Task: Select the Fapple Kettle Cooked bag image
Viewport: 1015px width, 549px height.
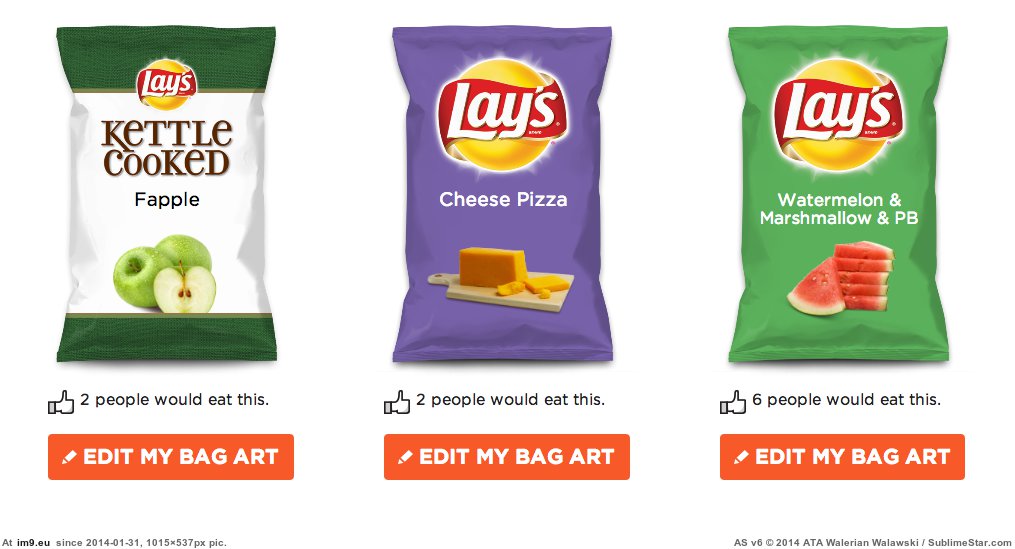Action: 166,194
